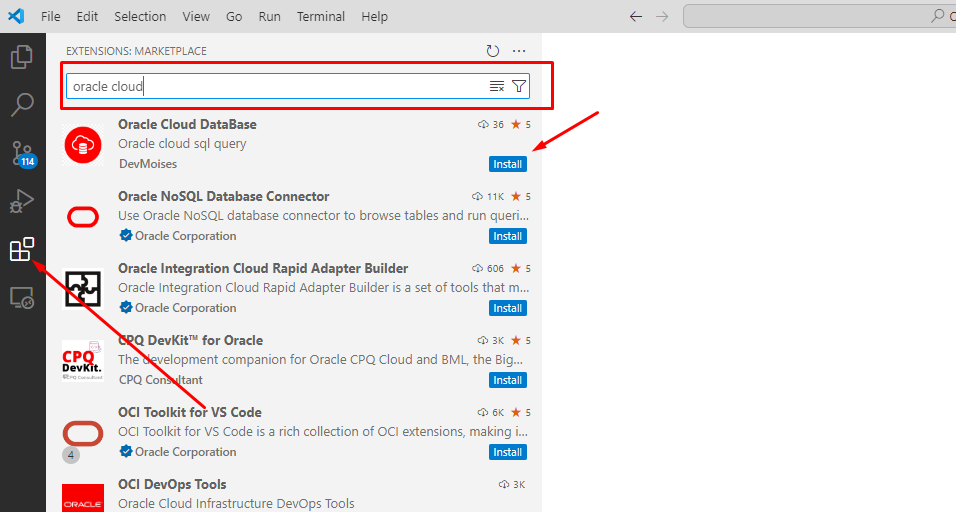The height and width of the screenshot is (512, 956).
Task: Open the Views and More Actions ellipsis
Action: tap(519, 51)
